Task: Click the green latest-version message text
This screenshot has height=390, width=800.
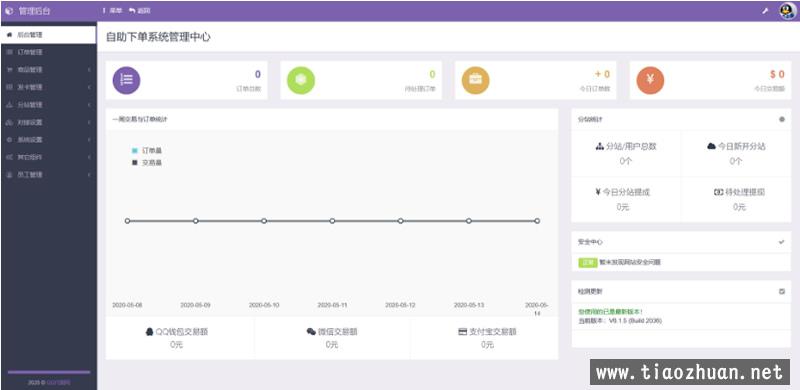Action: pos(611,311)
